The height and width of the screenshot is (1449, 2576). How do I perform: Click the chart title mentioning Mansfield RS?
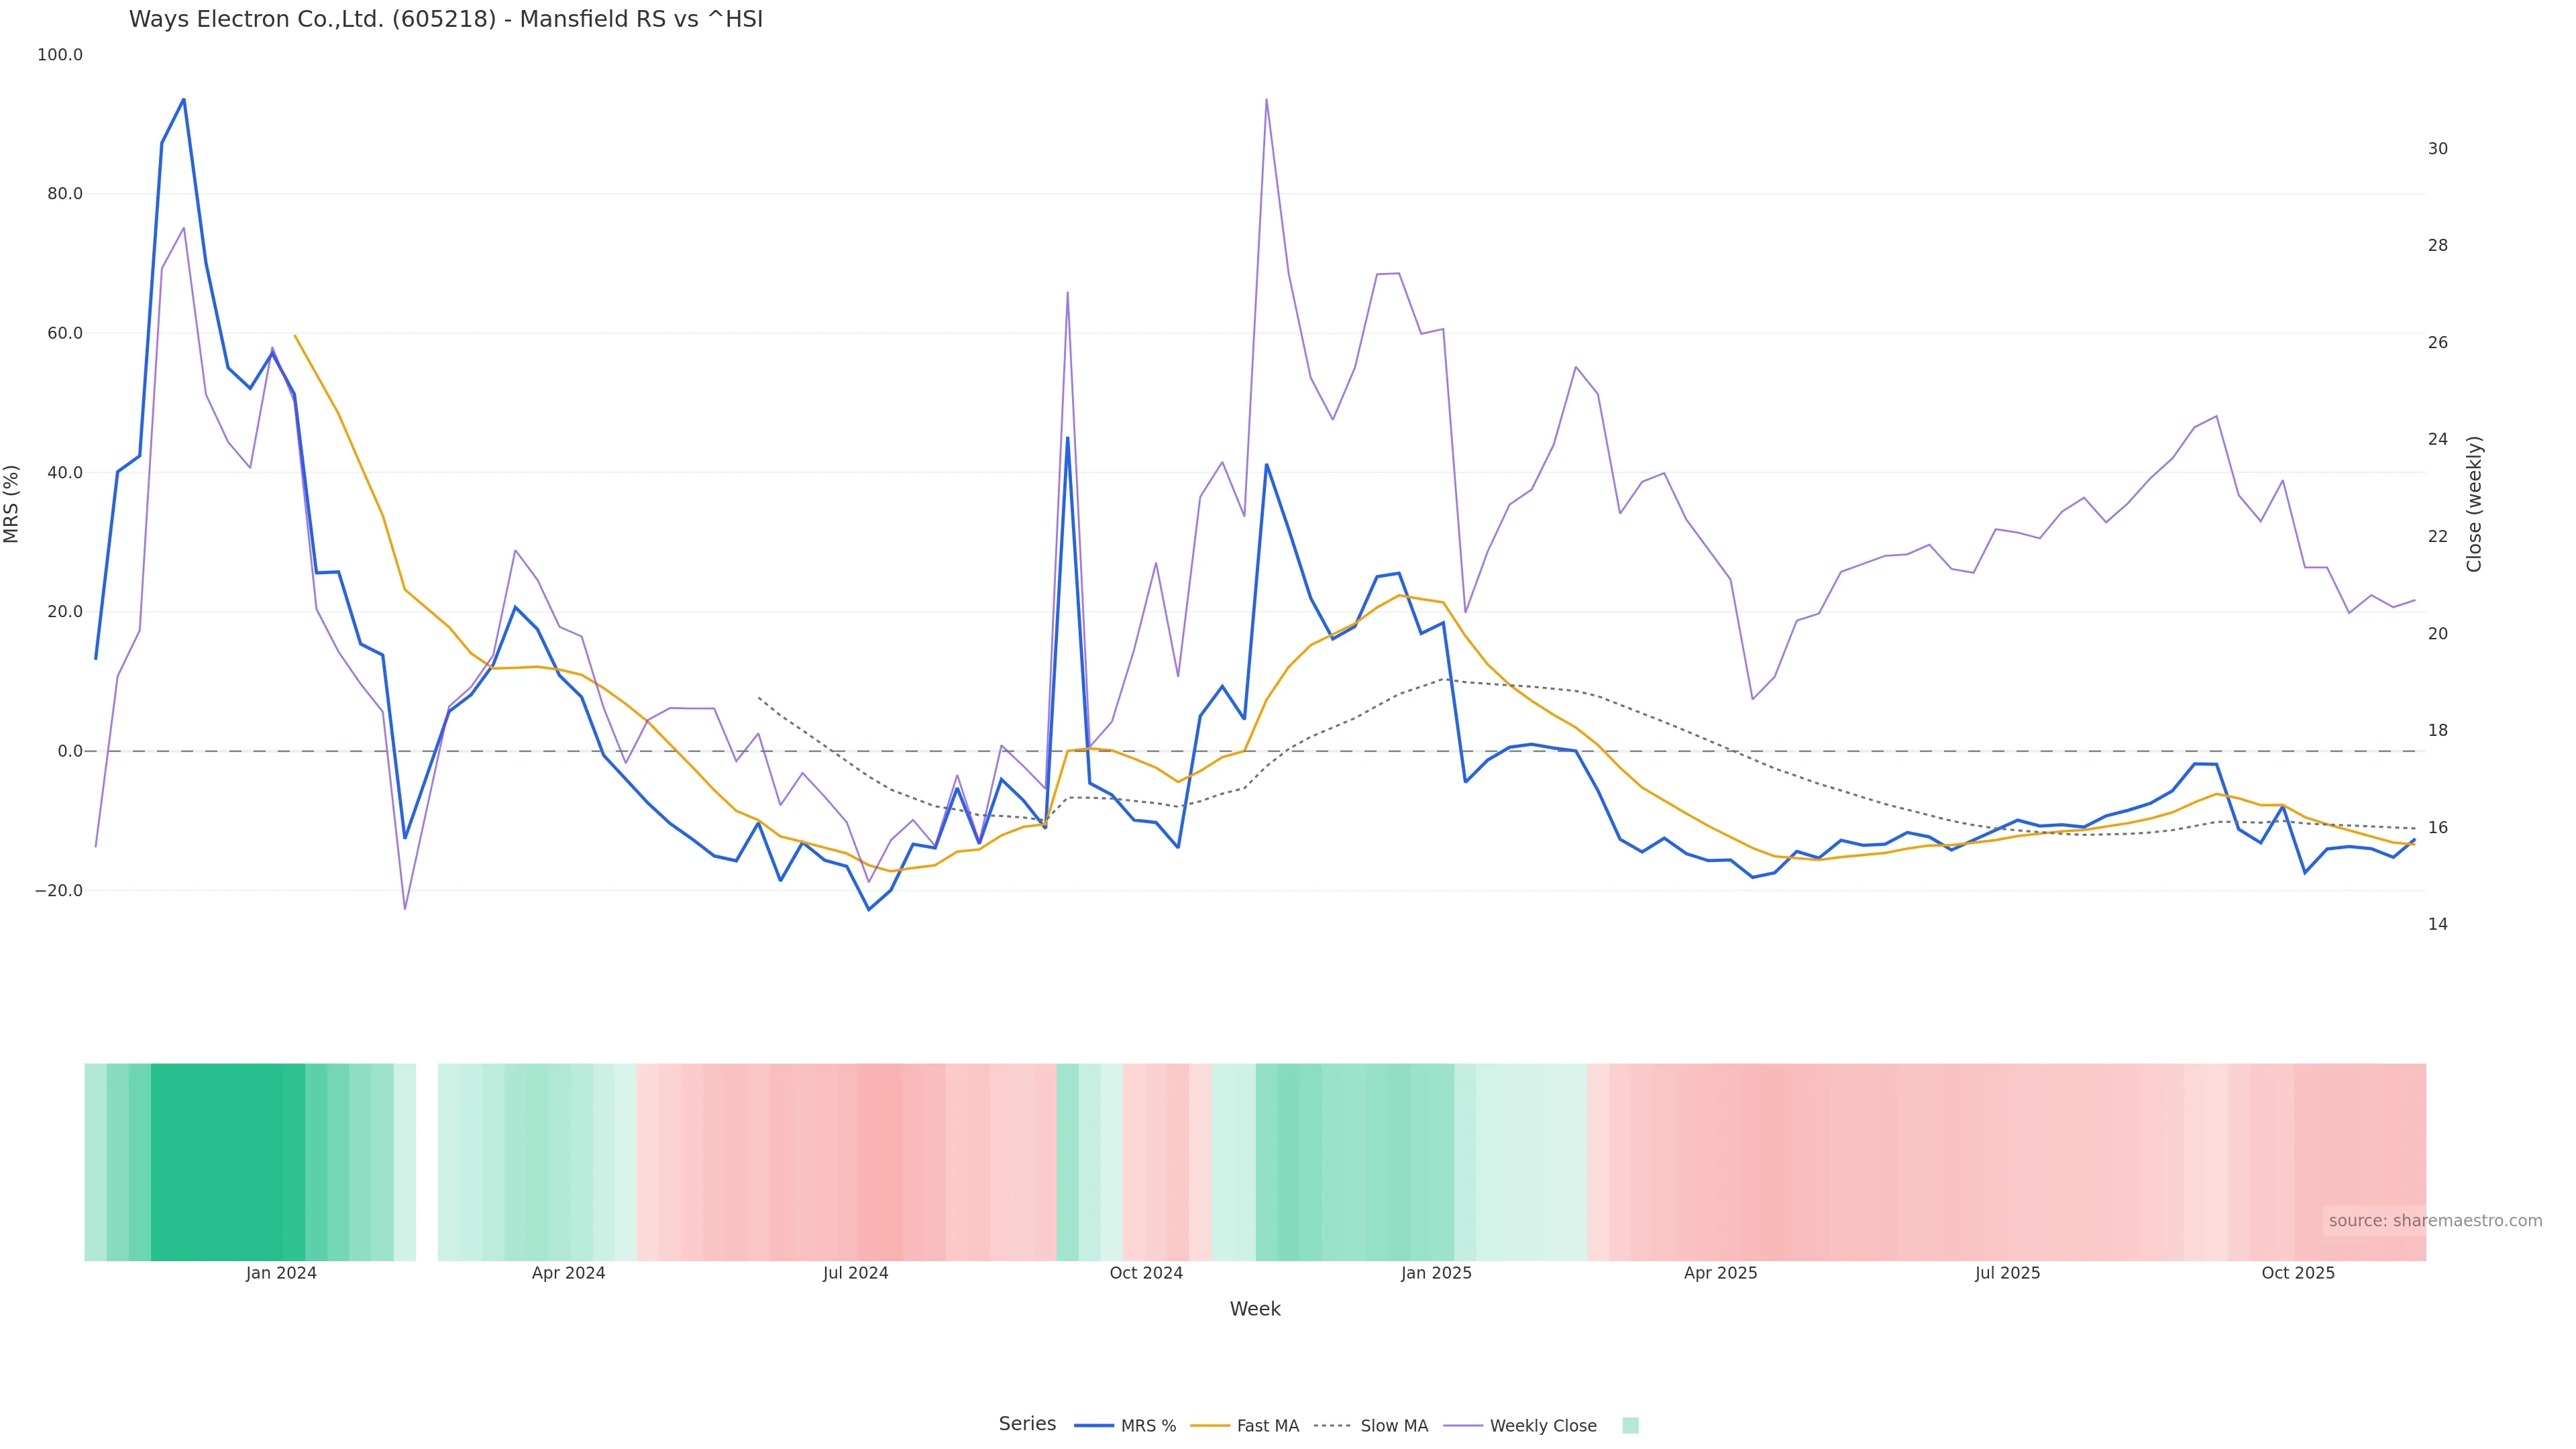tap(446, 19)
